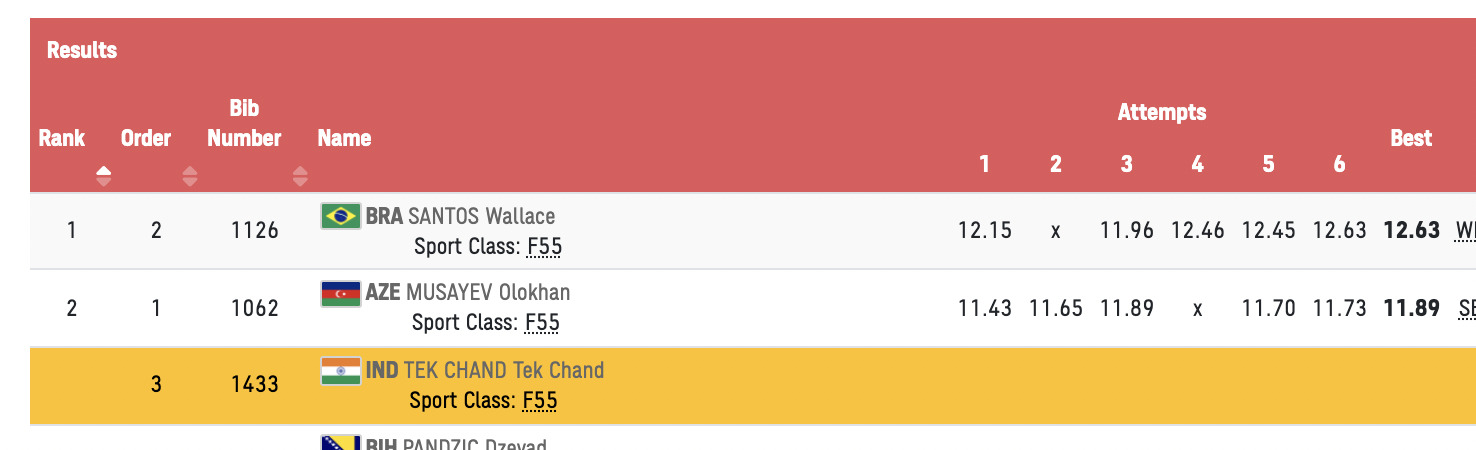Viewport: 1476px width, 450px height.
Task: Open athlete TEK CHAND Tek Chand
Action: [x=504, y=371]
